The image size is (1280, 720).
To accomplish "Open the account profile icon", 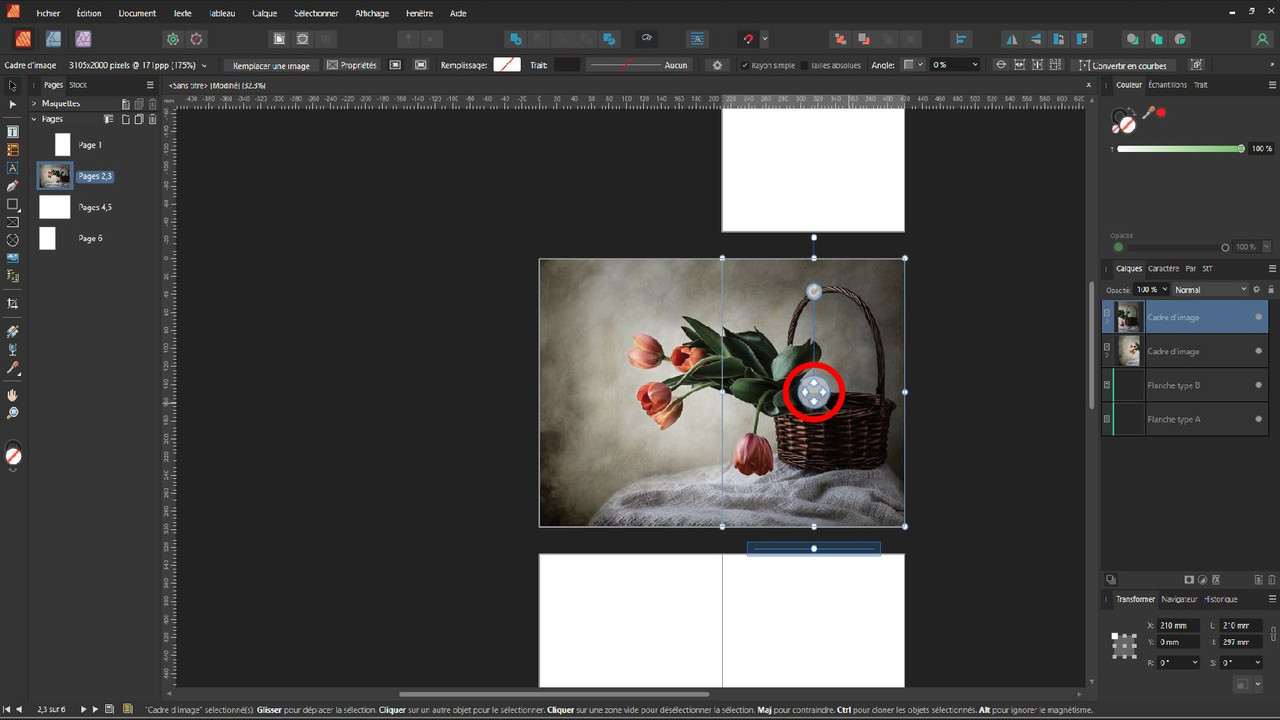I will tap(1262, 39).
